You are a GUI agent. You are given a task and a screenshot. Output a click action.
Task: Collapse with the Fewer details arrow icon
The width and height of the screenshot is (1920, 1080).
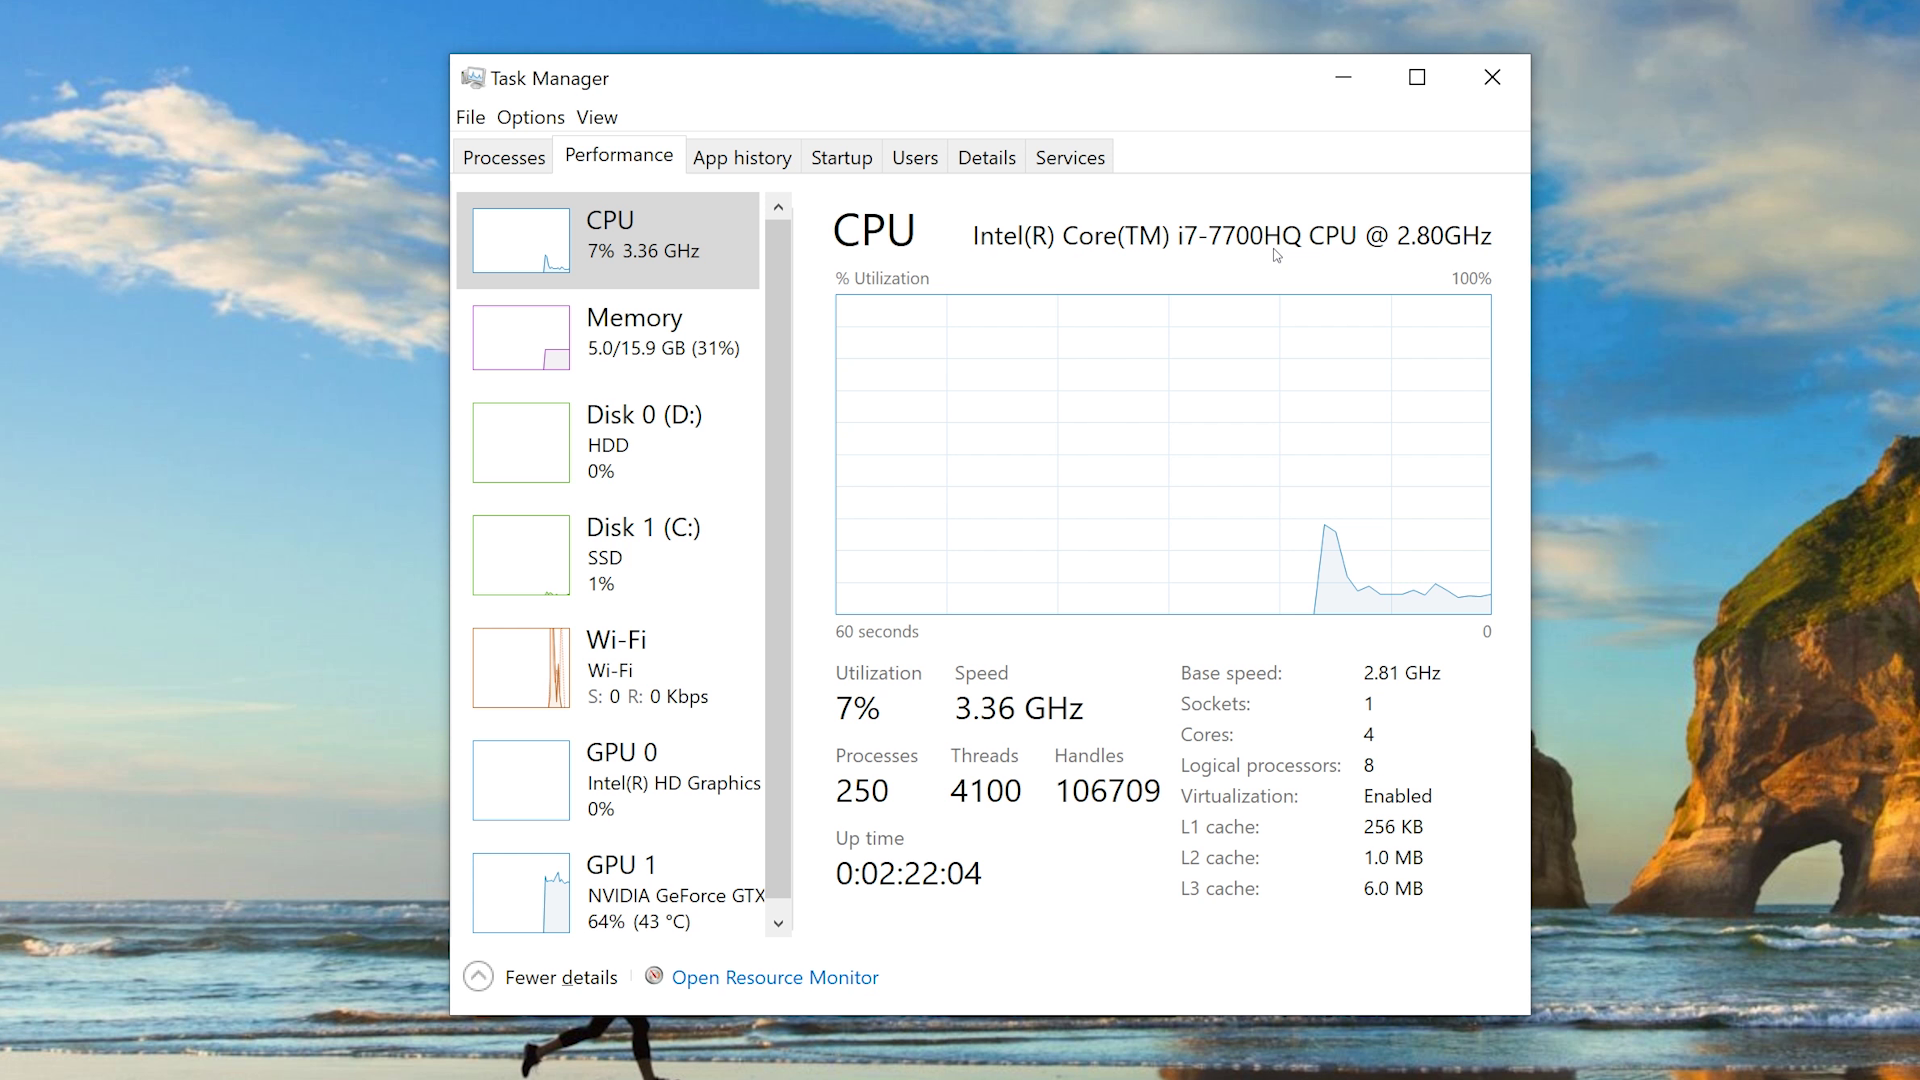(479, 977)
